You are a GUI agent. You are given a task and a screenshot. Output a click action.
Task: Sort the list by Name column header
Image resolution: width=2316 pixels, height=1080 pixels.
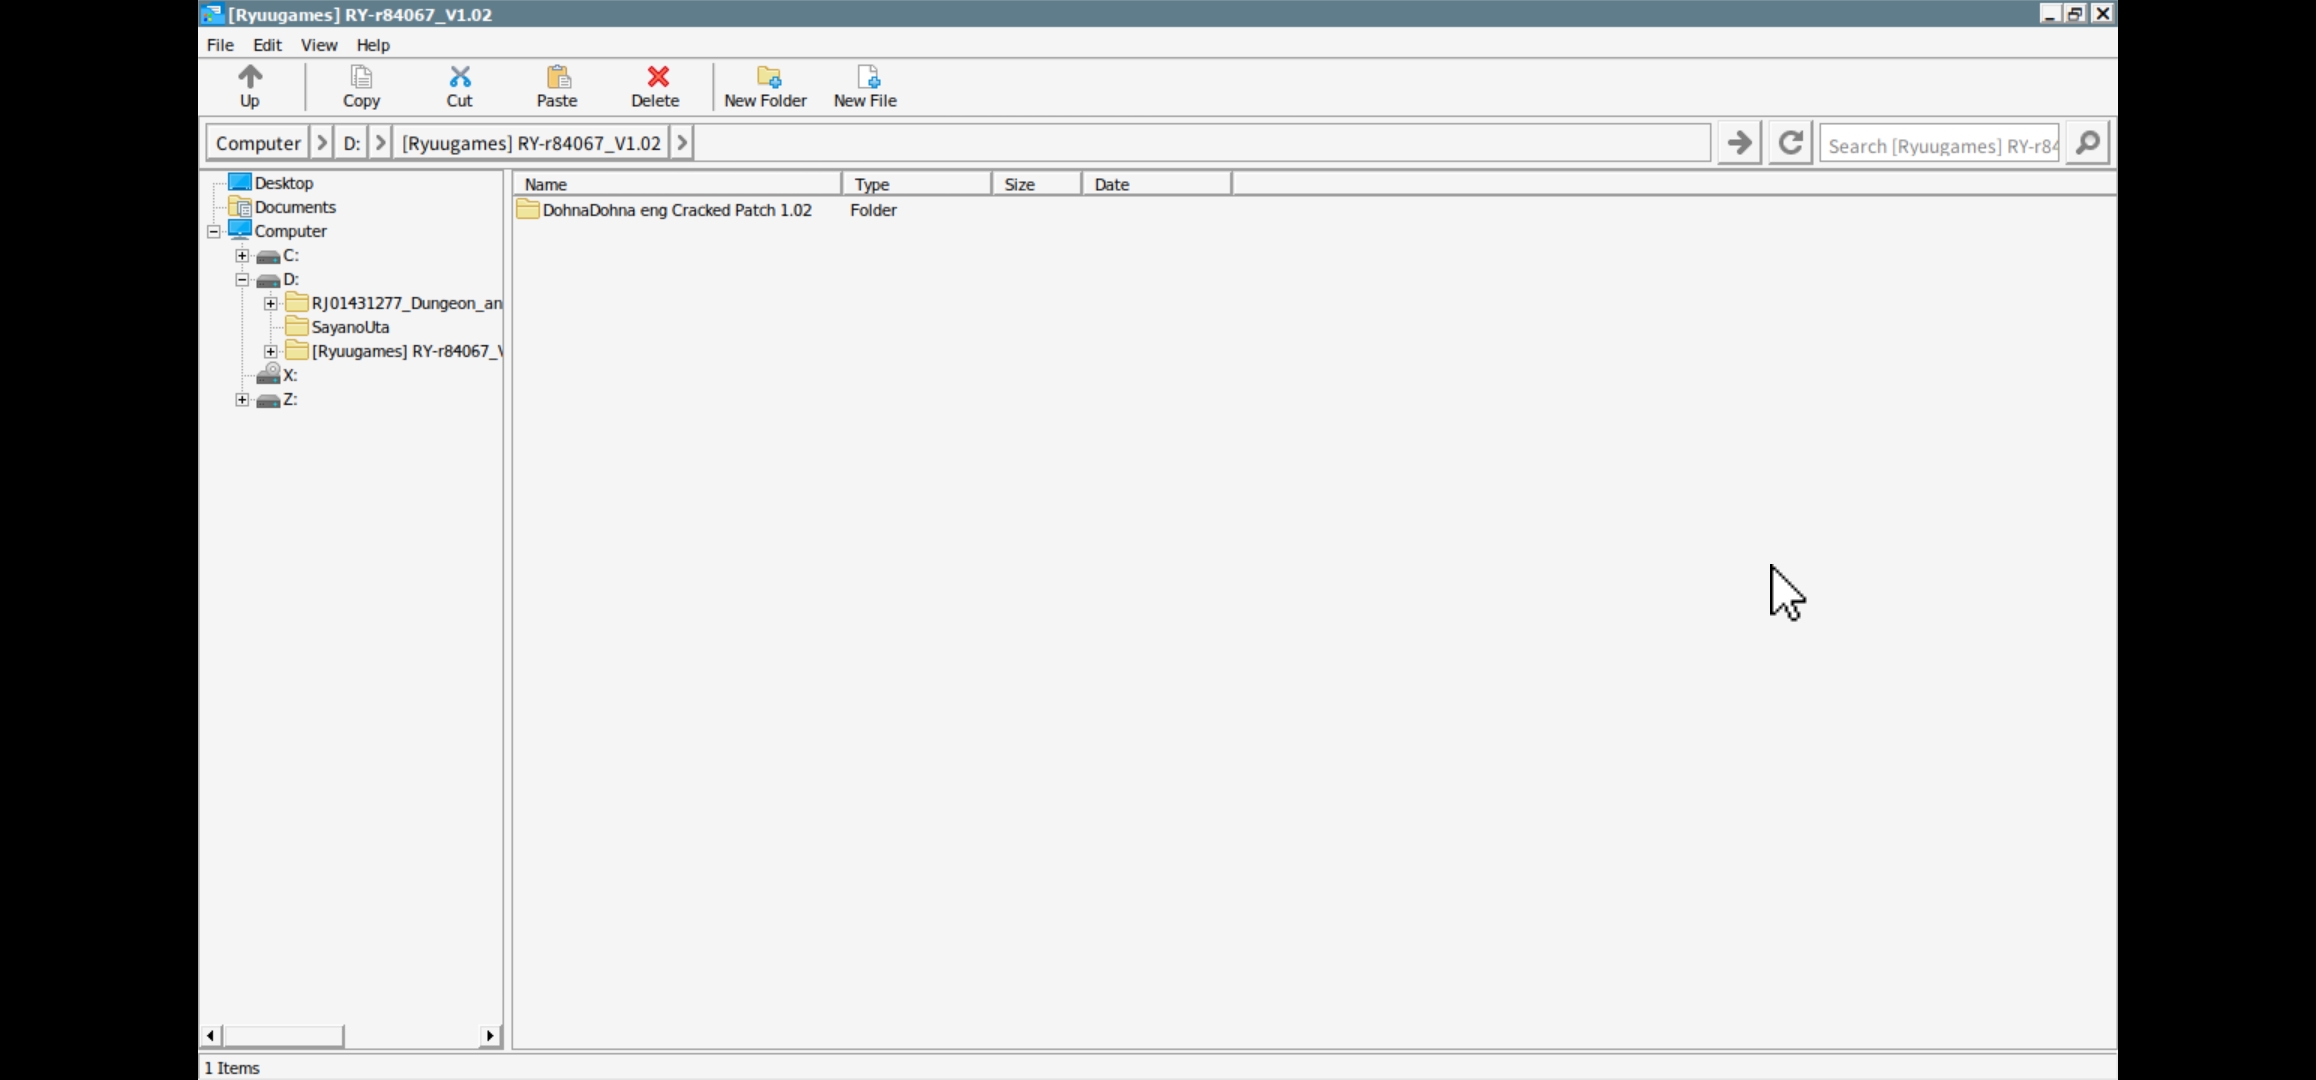676,184
